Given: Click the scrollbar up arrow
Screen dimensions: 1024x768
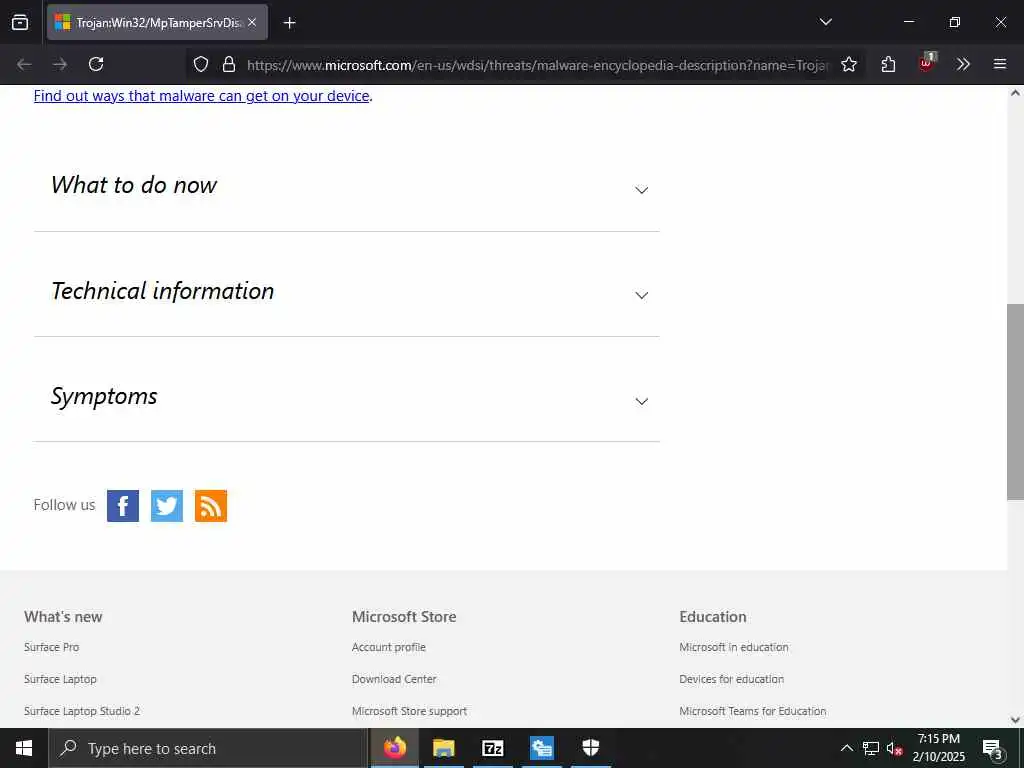Looking at the screenshot, I should coord(1015,93).
